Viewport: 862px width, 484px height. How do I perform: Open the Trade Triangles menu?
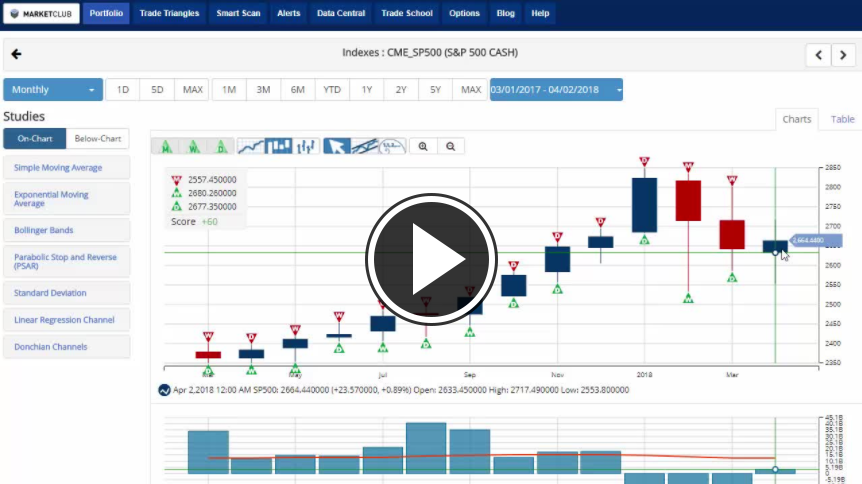[169, 14]
